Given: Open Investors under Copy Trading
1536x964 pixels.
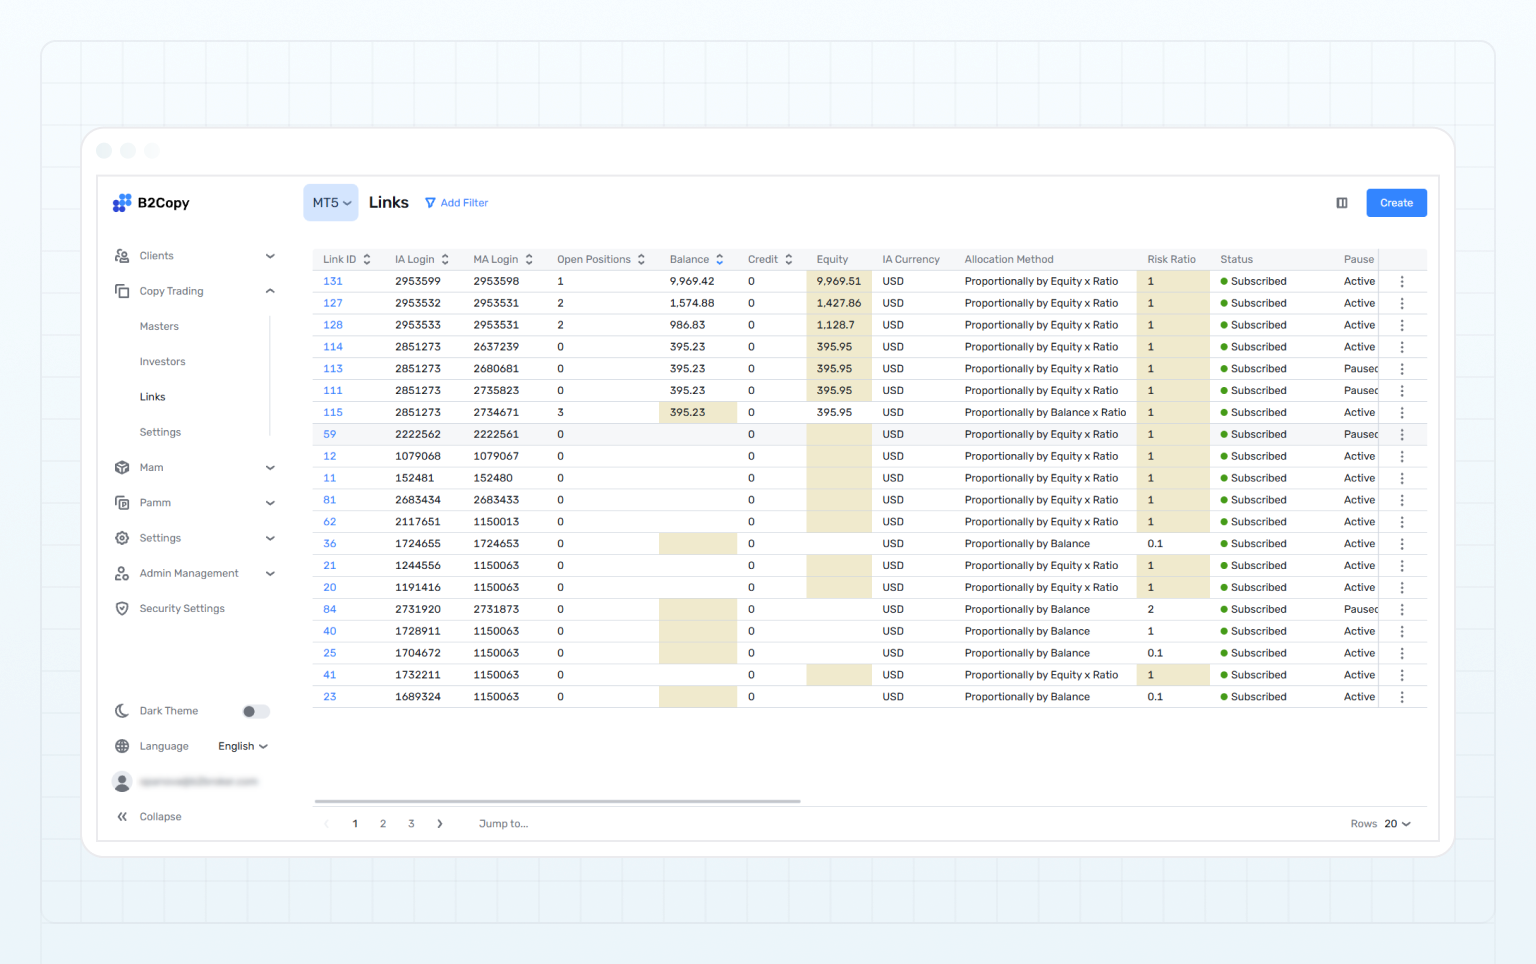Looking at the screenshot, I should coord(162,362).
